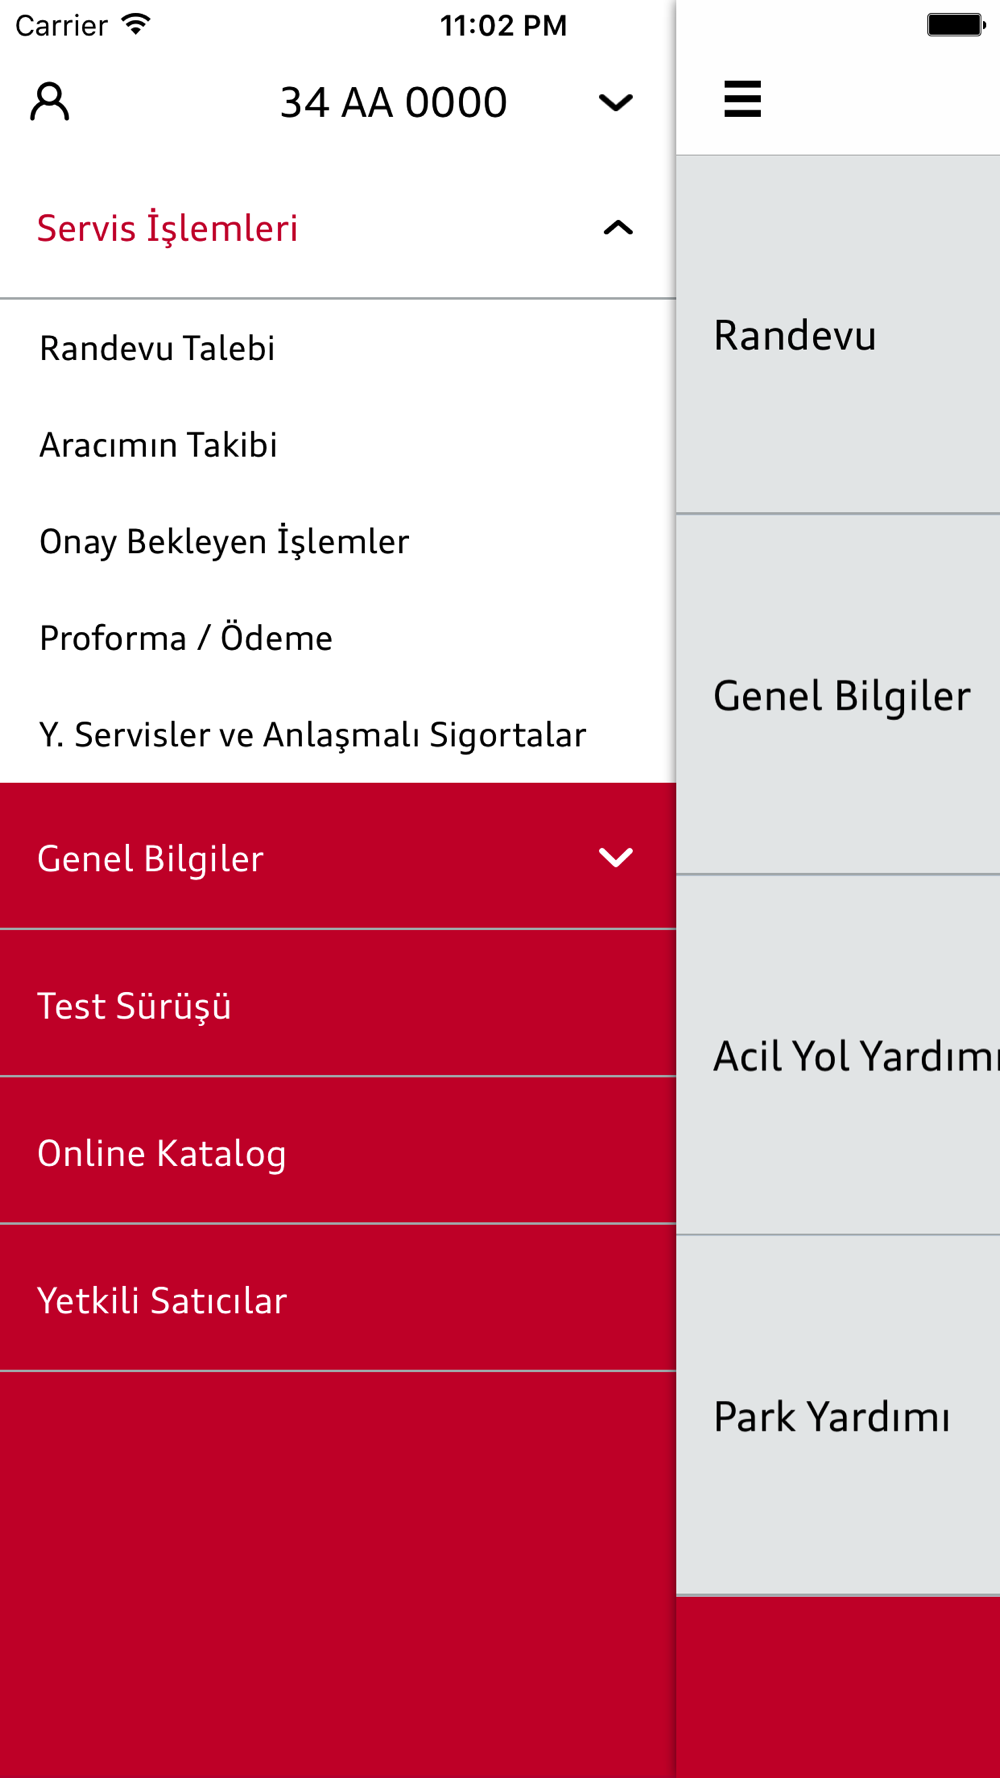Tap the 34 AA 0000 plate text
Image resolution: width=1000 pixels, height=1778 pixels.
point(393,102)
